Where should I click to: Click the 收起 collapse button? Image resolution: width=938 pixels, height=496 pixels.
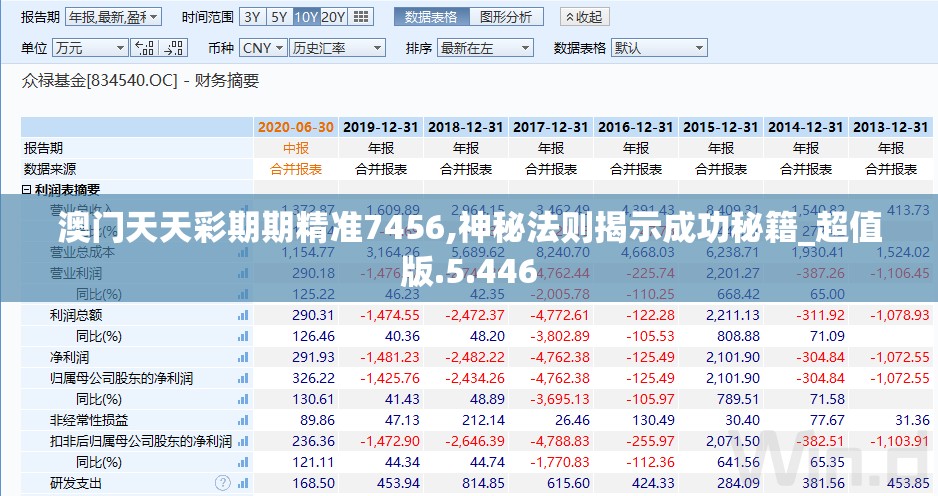click(584, 17)
